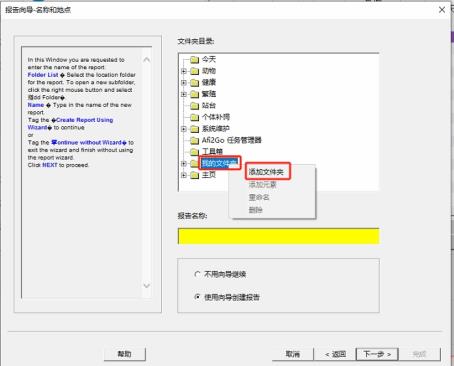Click the folder icon beside 个体补饲

[194, 118]
